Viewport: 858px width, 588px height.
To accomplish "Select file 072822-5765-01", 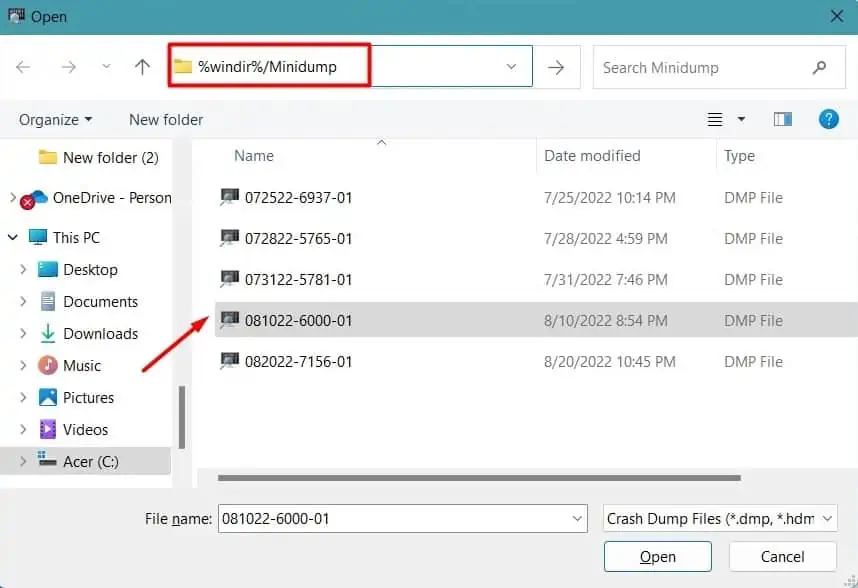I will [x=298, y=238].
